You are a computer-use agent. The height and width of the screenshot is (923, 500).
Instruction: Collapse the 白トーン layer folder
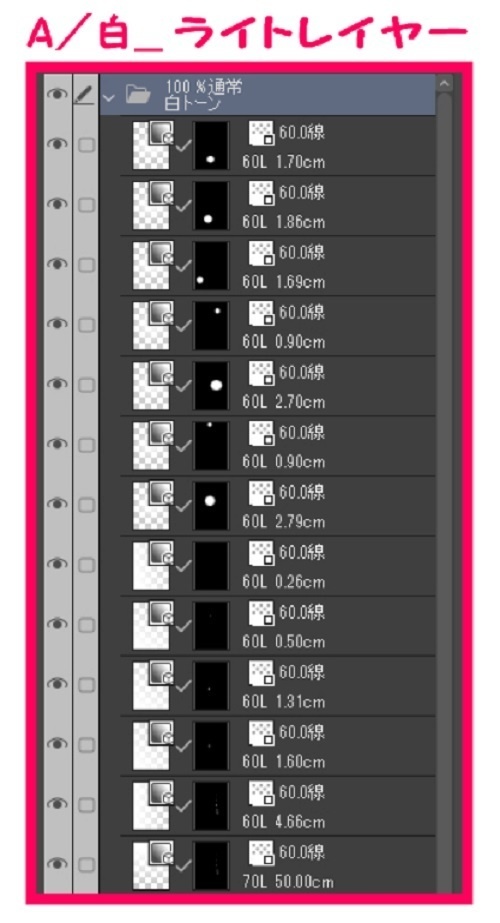pyautogui.click(x=108, y=96)
